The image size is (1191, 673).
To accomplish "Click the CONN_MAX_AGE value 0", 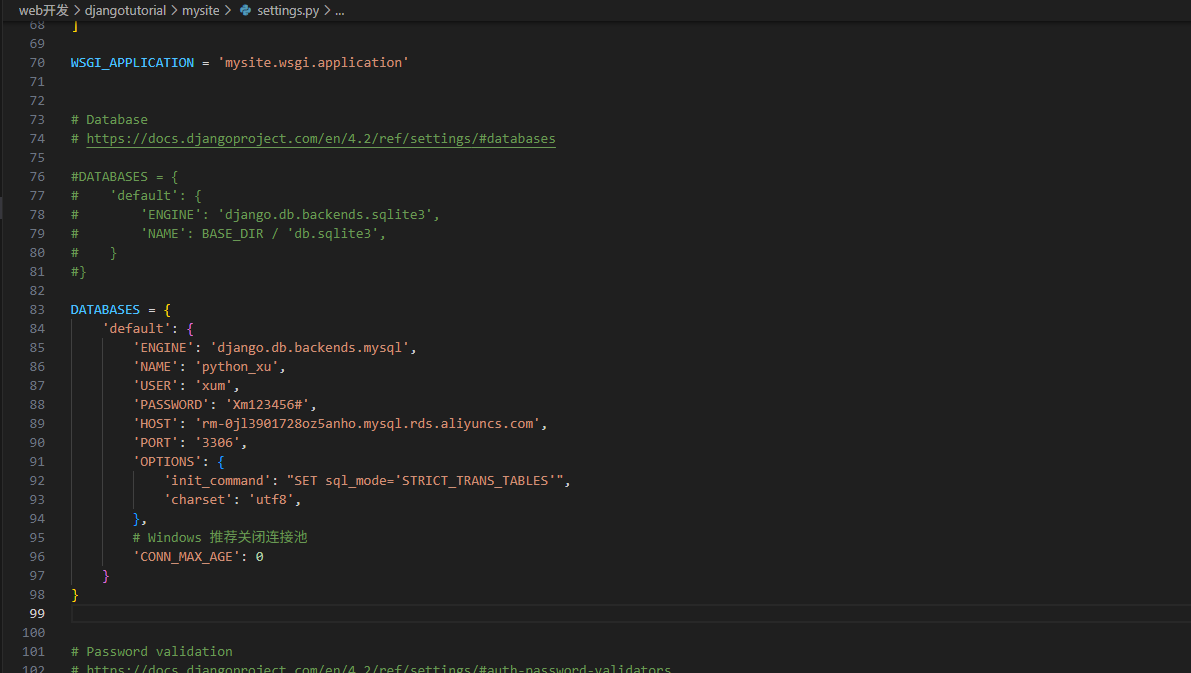I will pyautogui.click(x=259, y=557).
